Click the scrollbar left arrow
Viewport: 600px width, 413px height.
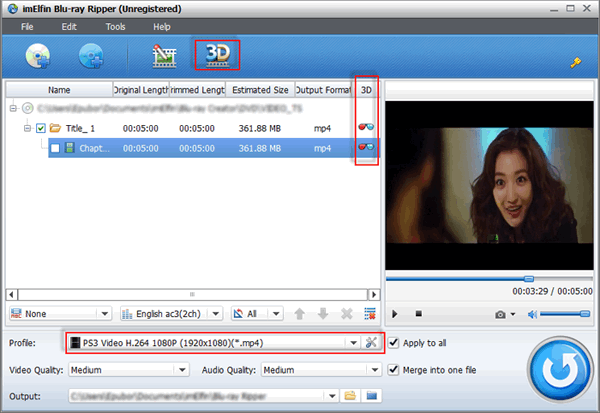[11, 294]
